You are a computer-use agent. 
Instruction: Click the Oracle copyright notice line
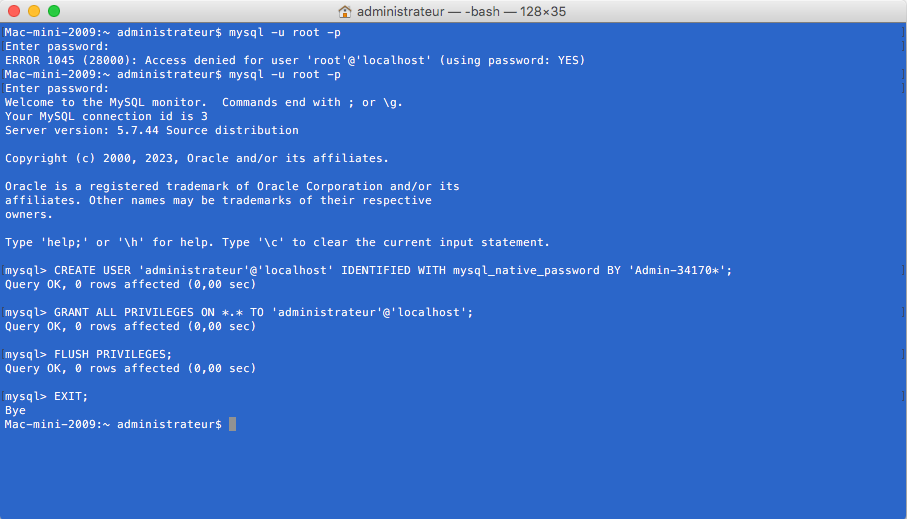click(197, 158)
